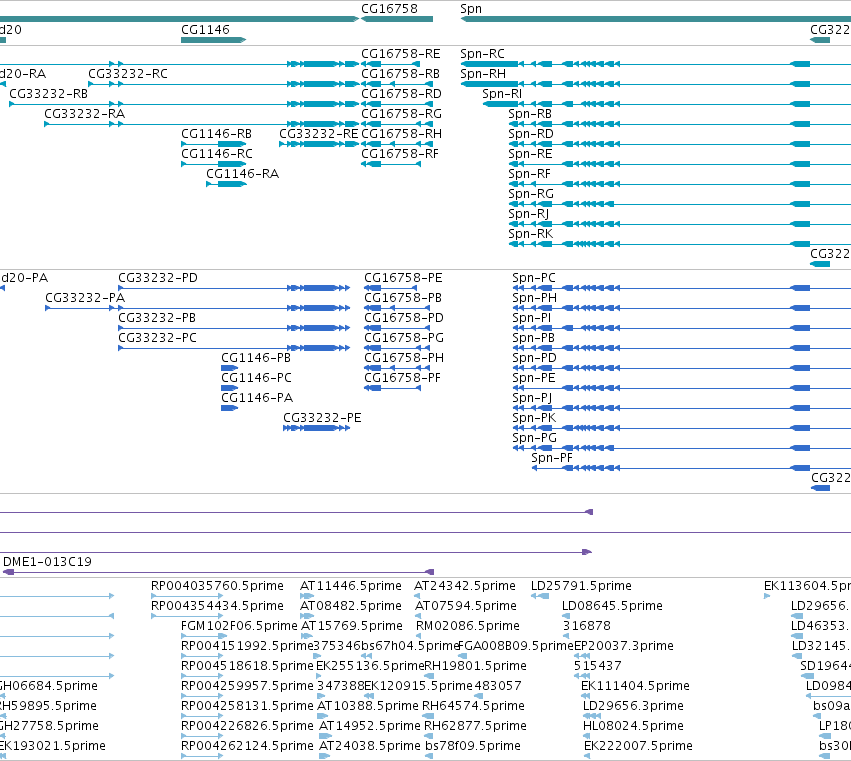Click the Spn-PK protein label
Image resolution: width=851 pixels, height=761 pixels.
click(x=534, y=418)
